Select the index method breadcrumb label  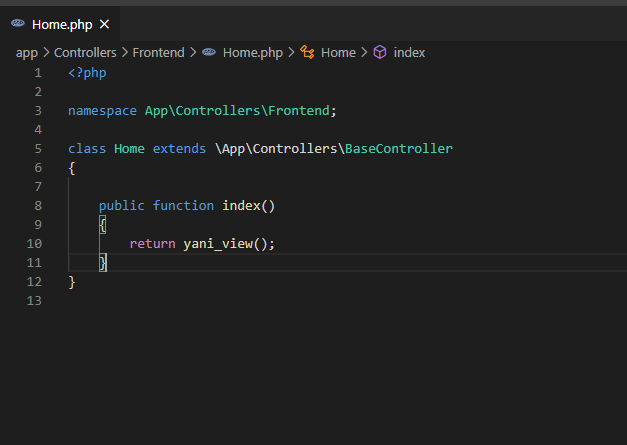tap(409, 52)
